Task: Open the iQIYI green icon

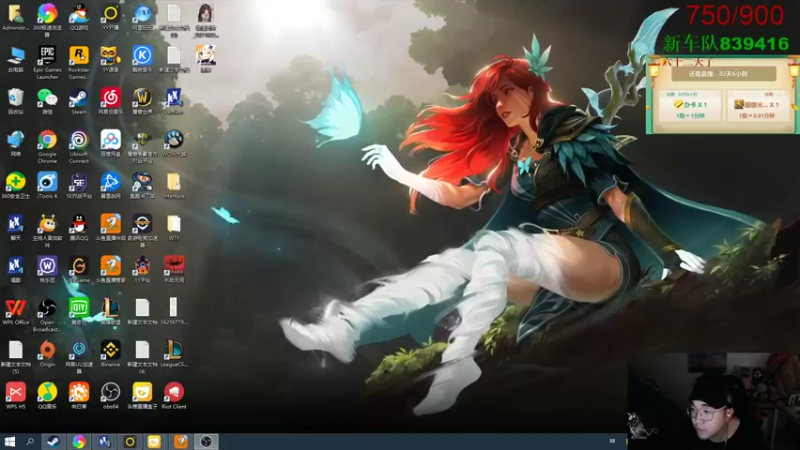Action: point(79,308)
